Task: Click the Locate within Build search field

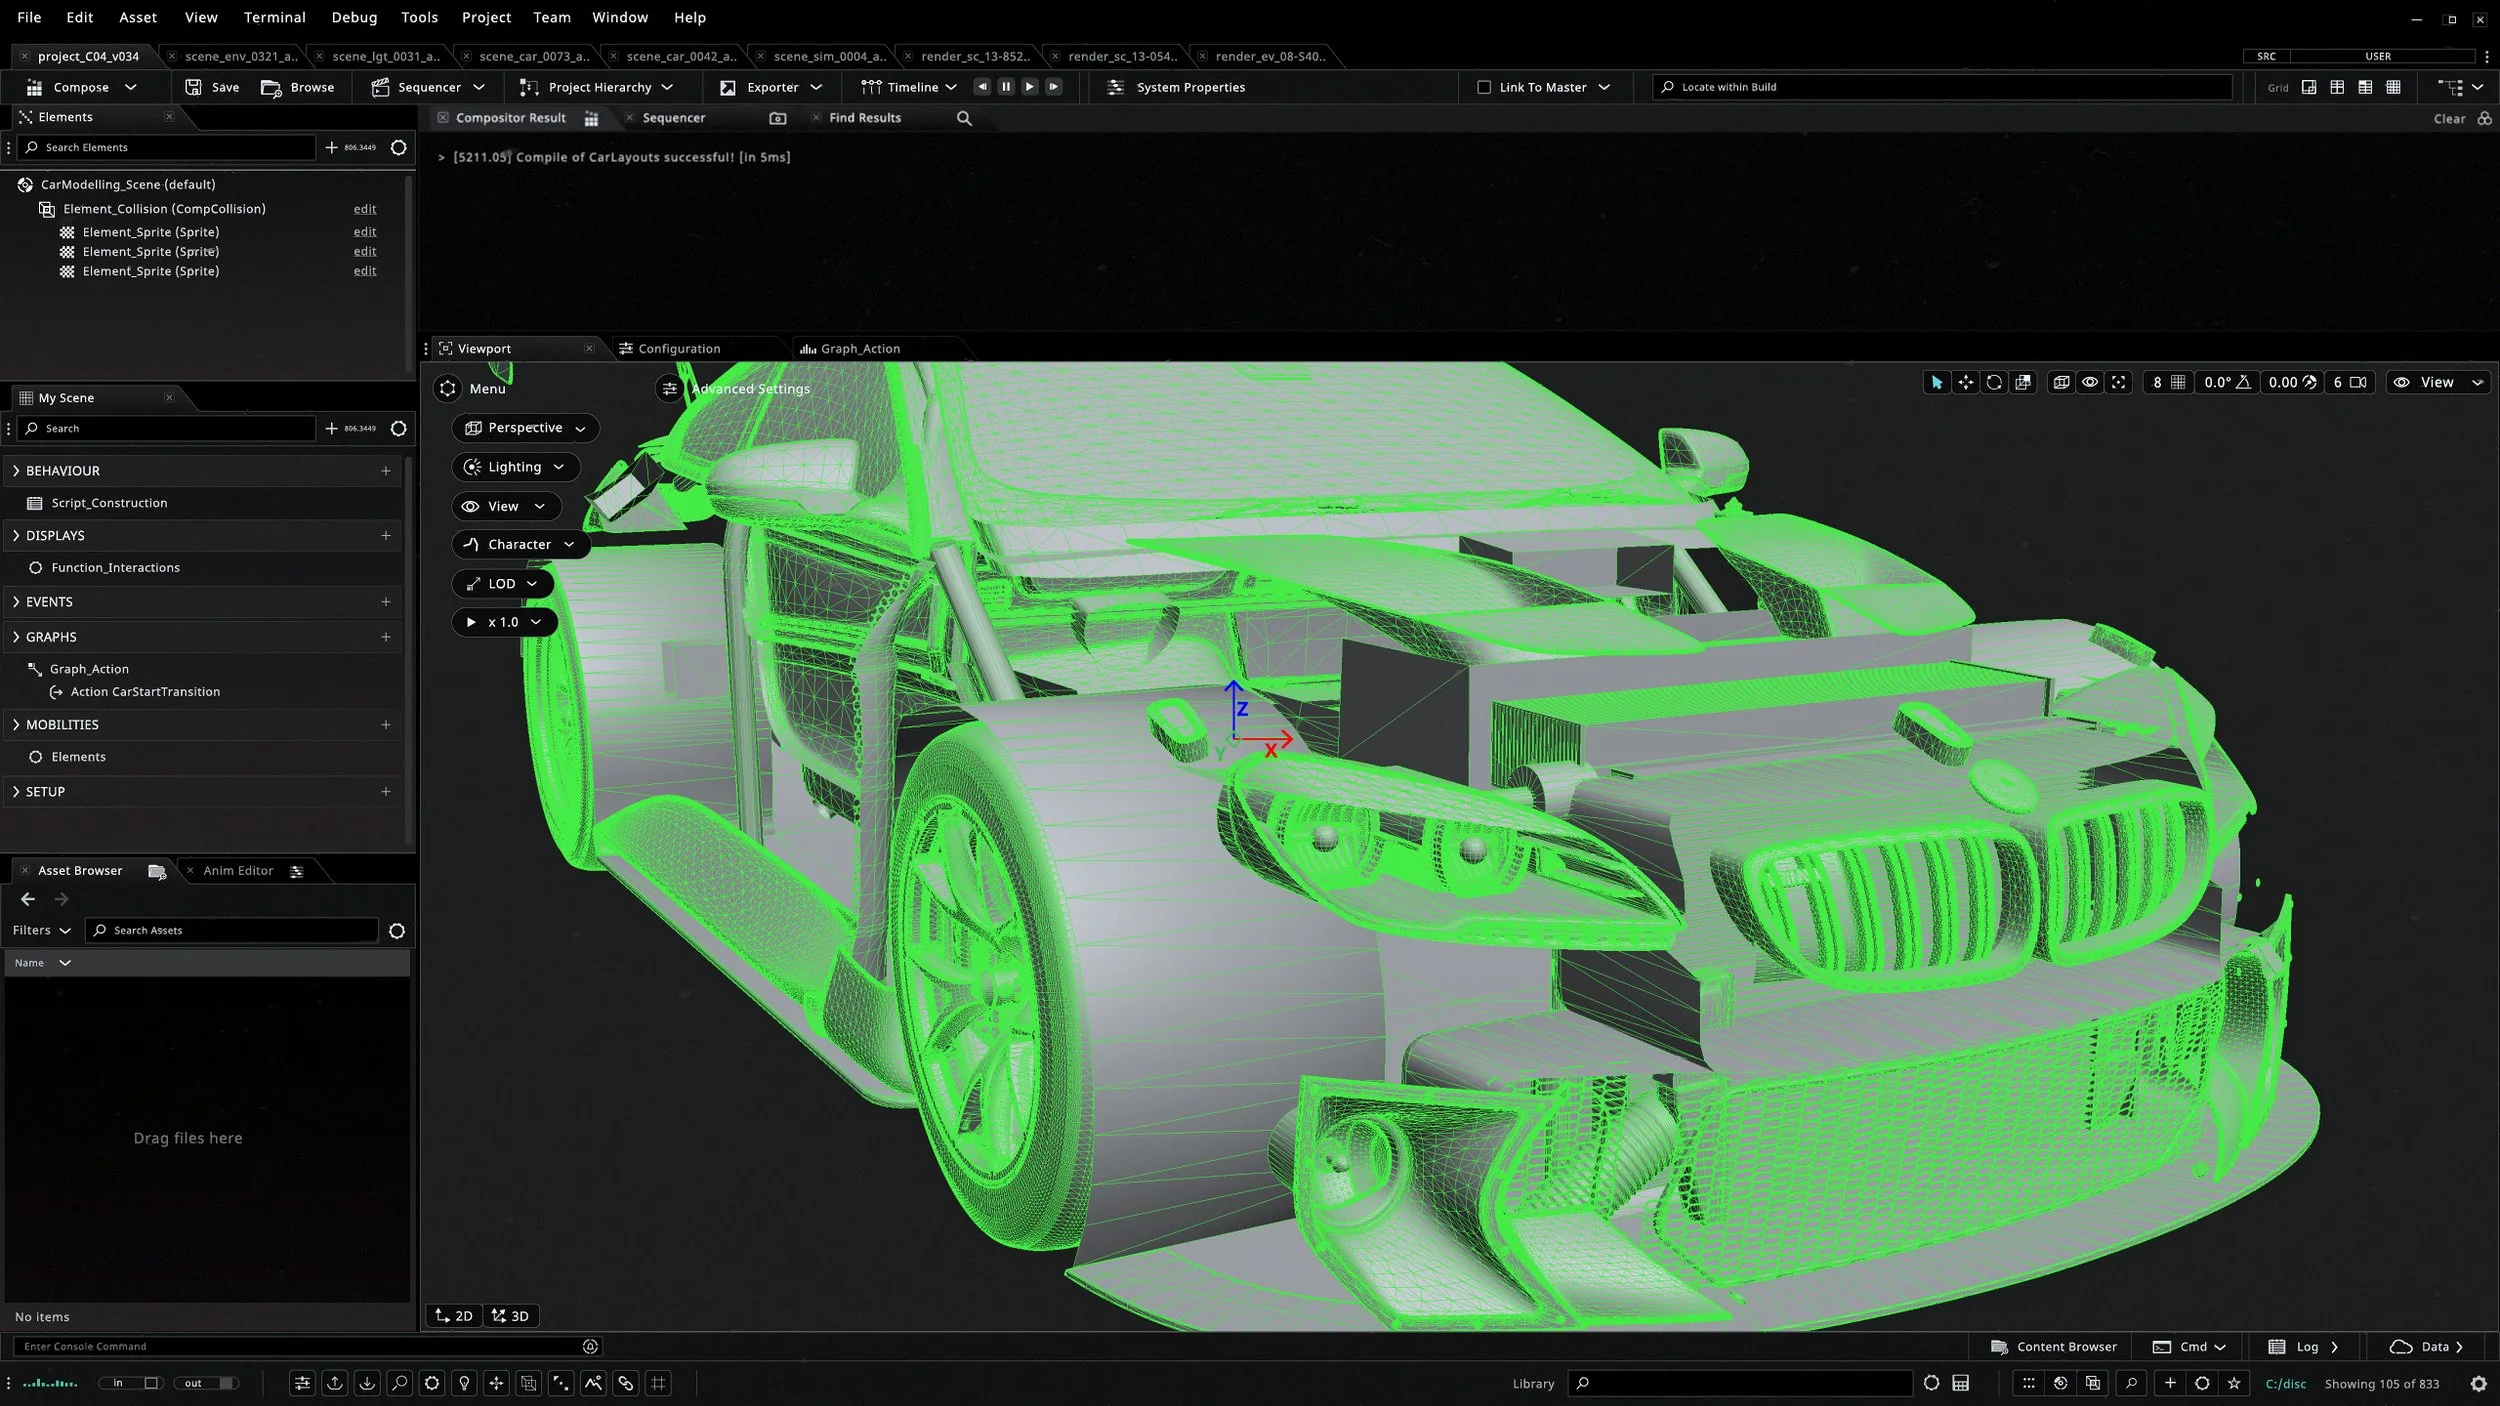Action: click(x=1942, y=87)
